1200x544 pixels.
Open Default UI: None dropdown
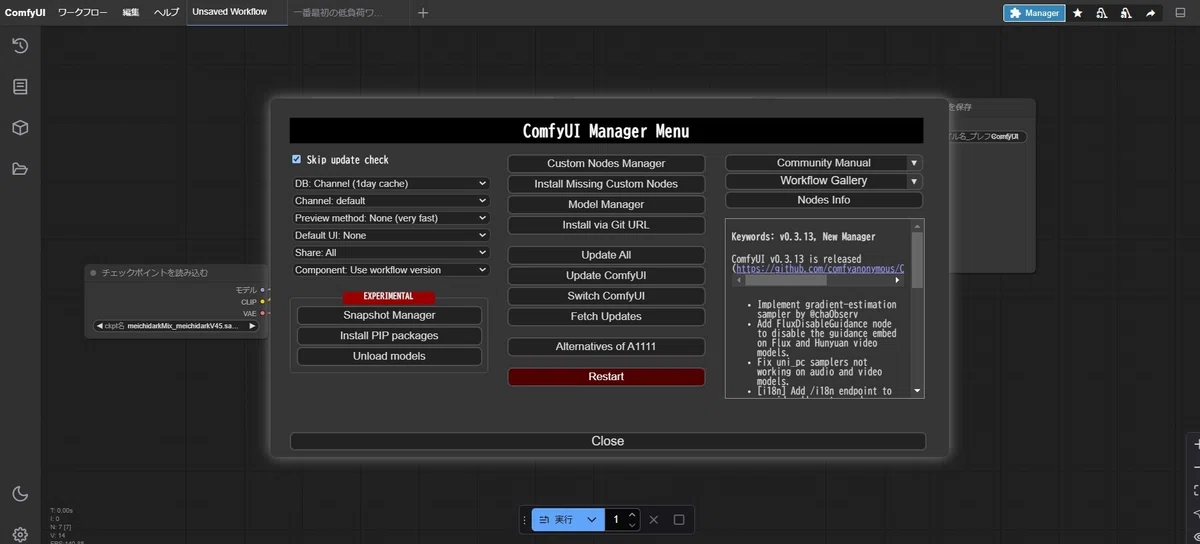click(390, 235)
